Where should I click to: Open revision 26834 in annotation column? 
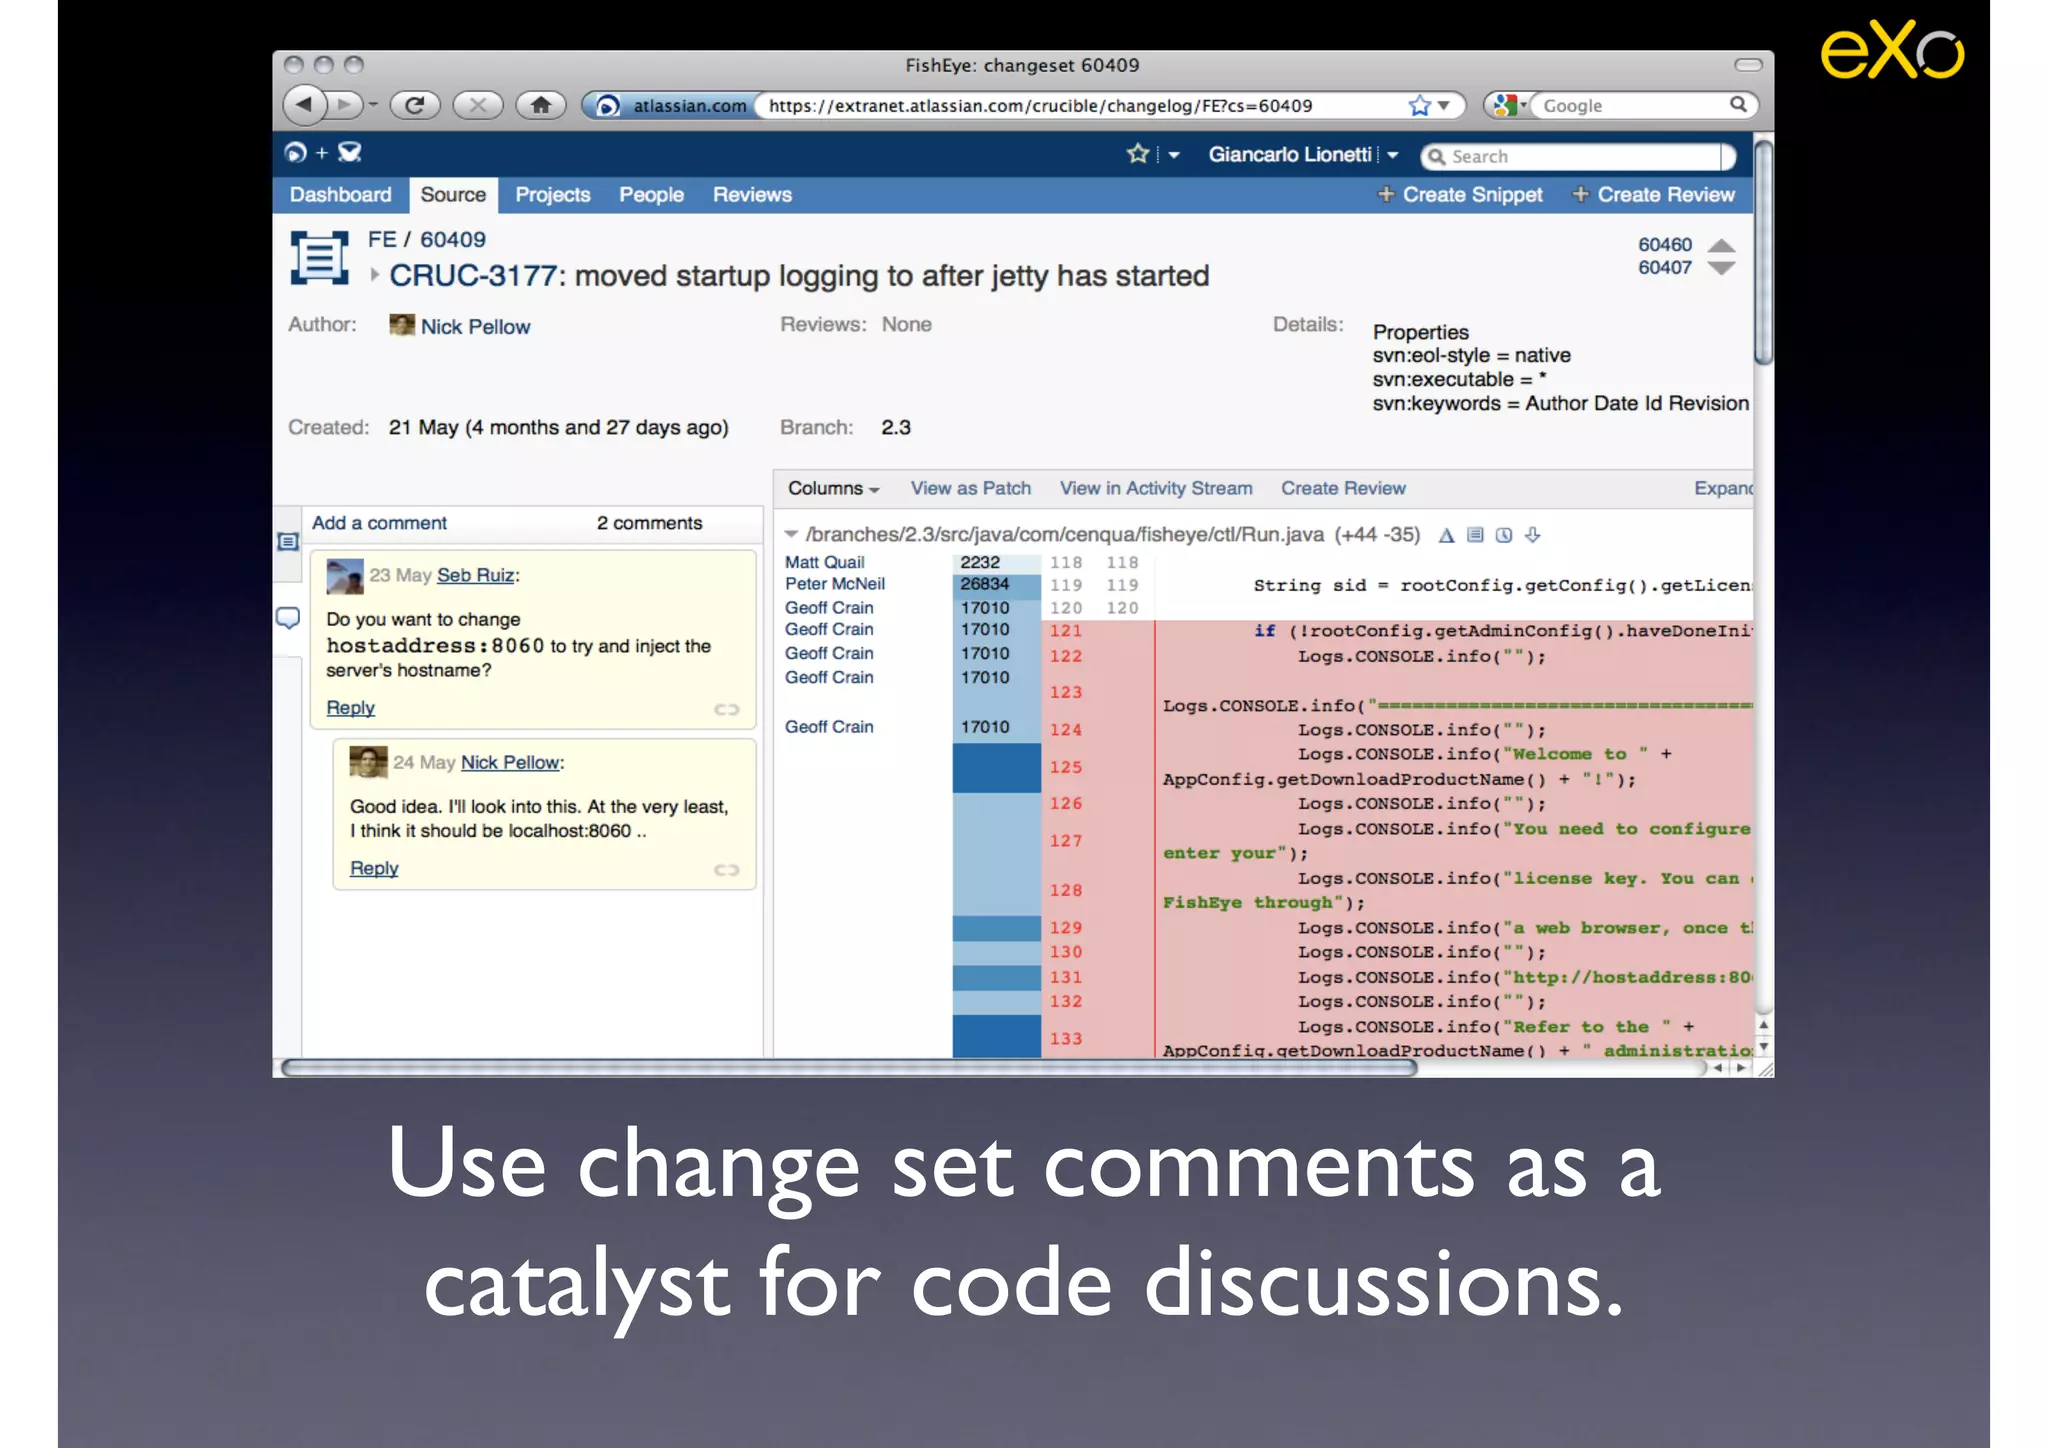click(985, 584)
